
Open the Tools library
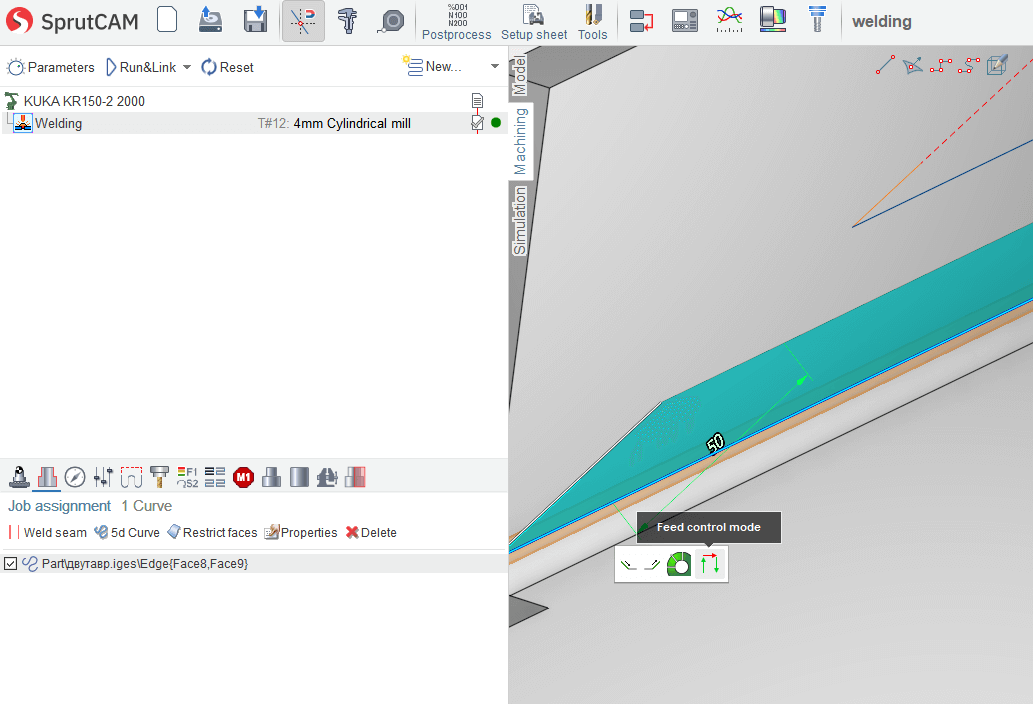(x=592, y=22)
